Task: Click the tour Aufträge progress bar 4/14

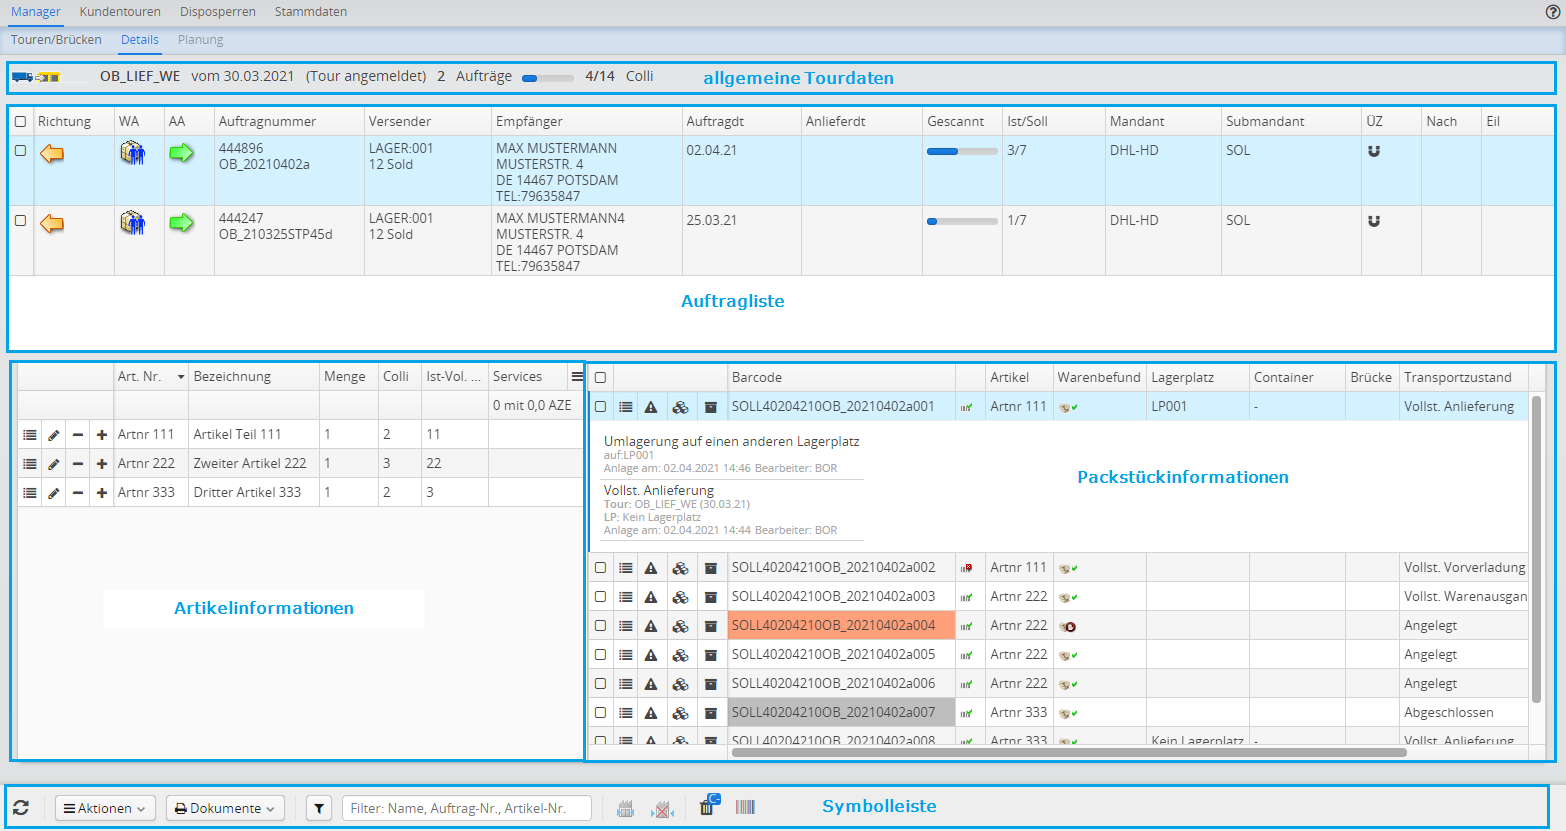Action: [x=548, y=77]
